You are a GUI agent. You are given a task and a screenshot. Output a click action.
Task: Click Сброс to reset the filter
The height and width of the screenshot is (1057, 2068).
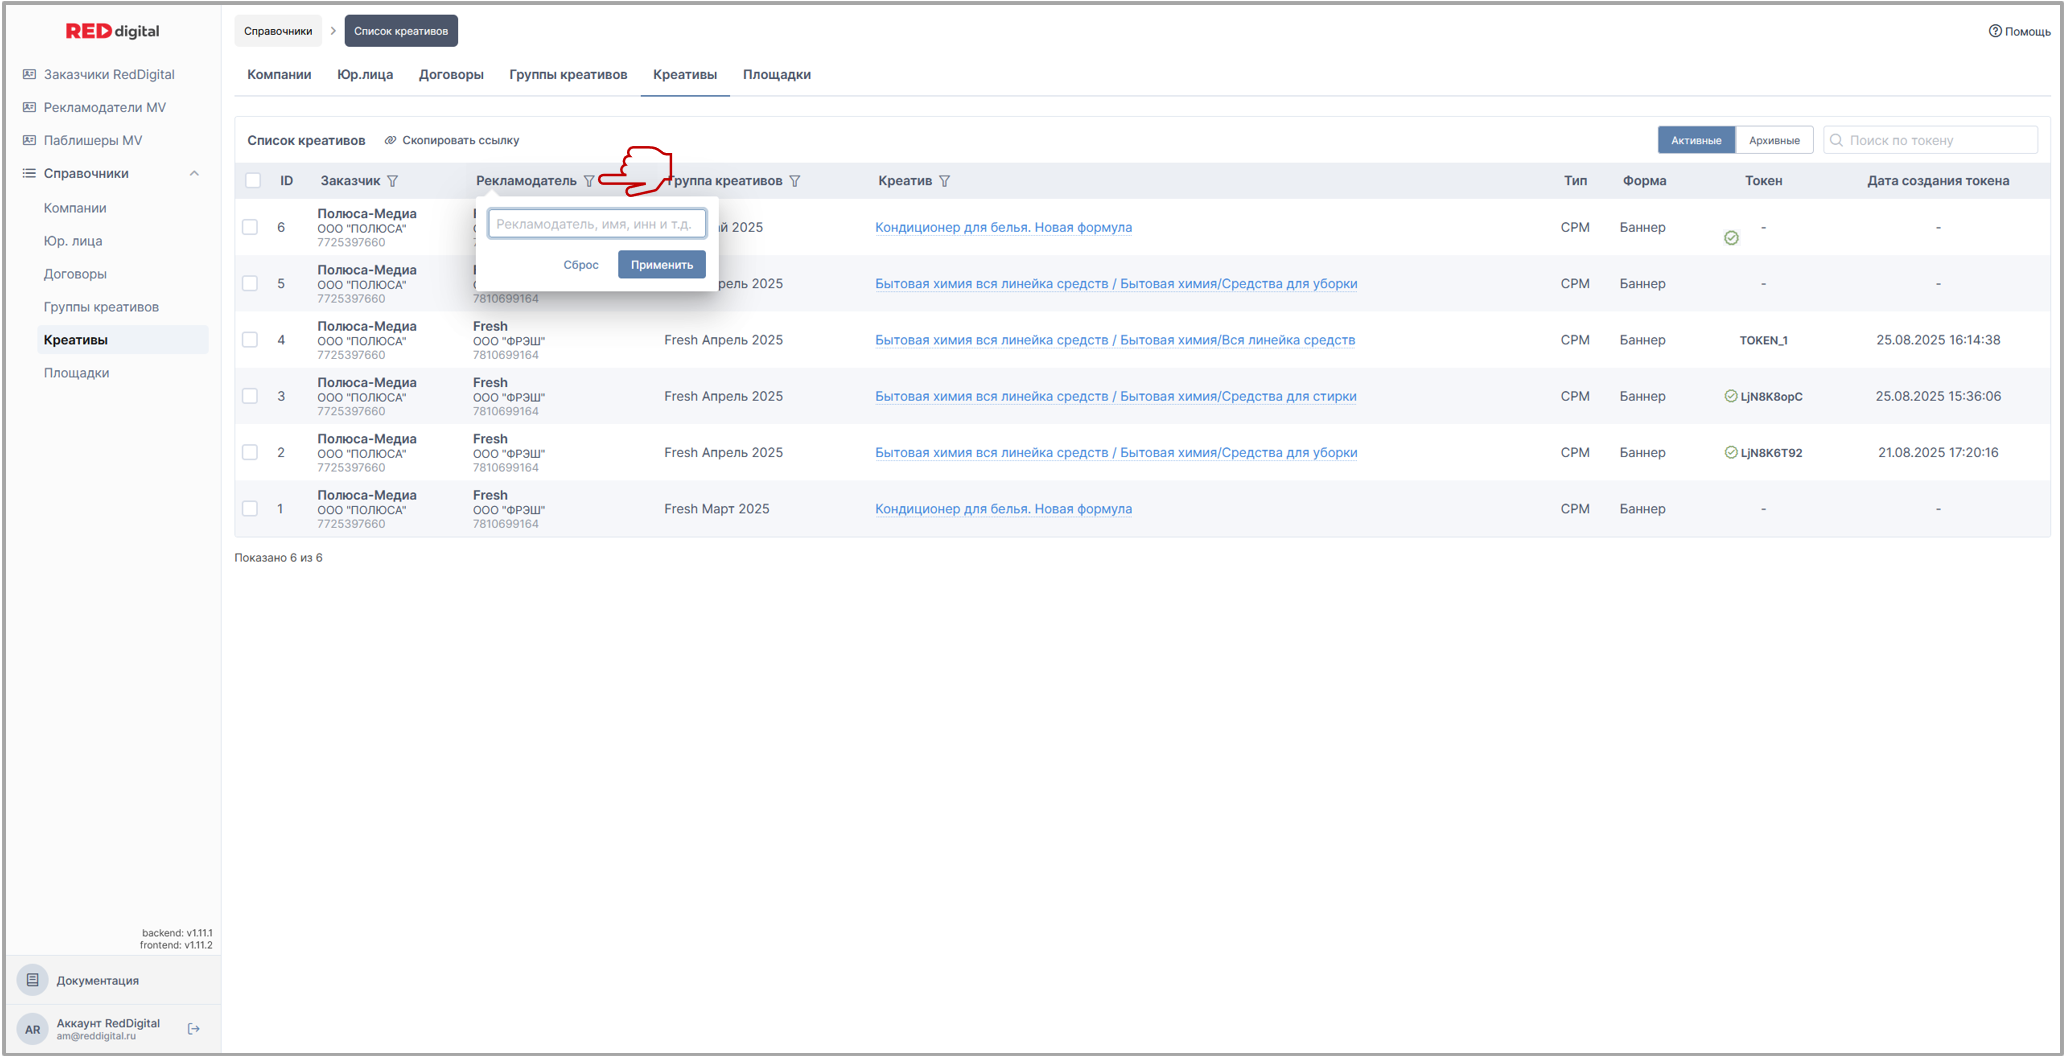point(580,265)
